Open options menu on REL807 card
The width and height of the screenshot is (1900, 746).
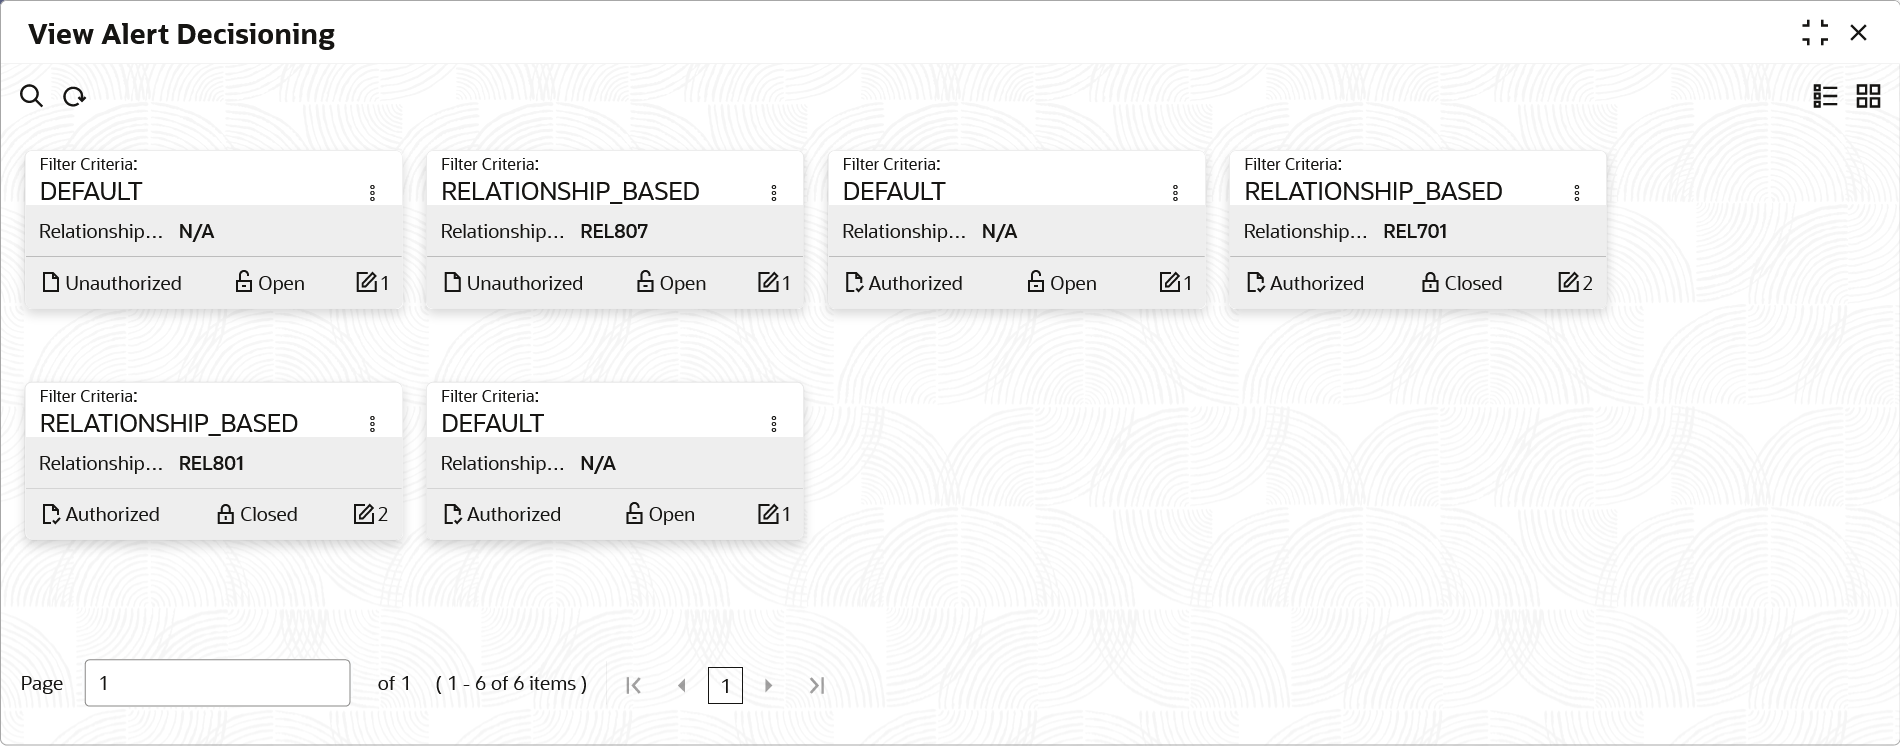[774, 193]
